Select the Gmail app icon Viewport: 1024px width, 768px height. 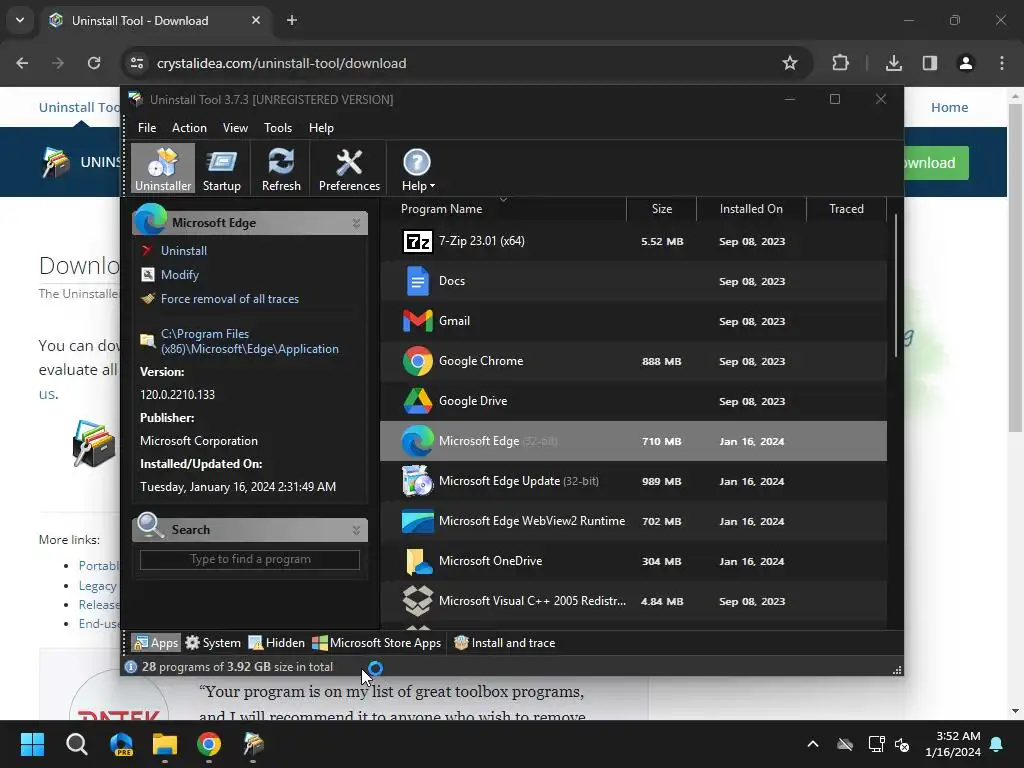coord(417,321)
